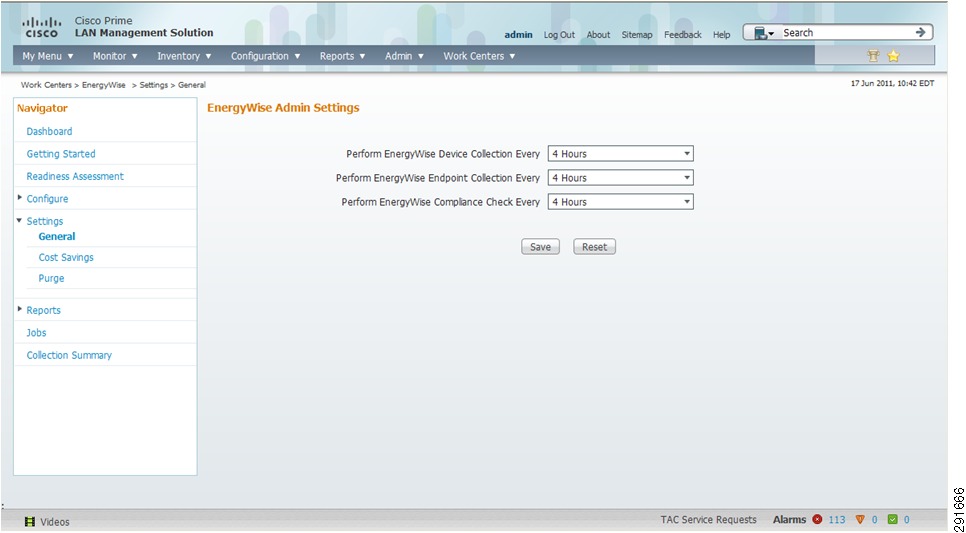Click the yellow star favorites icon
The height and width of the screenshot is (533, 966).
pyautogui.click(x=893, y=56)
